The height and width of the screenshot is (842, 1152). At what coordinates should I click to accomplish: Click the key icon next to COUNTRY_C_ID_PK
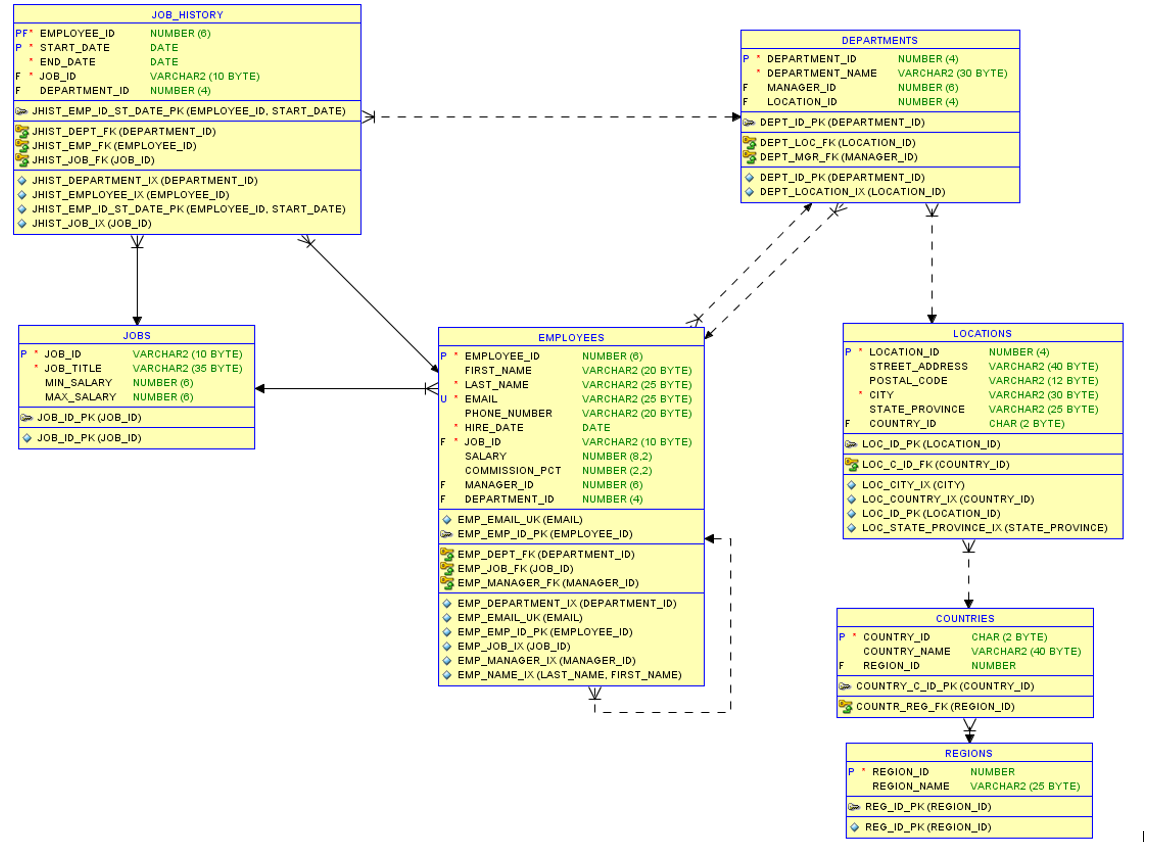(x=847, y=686)
